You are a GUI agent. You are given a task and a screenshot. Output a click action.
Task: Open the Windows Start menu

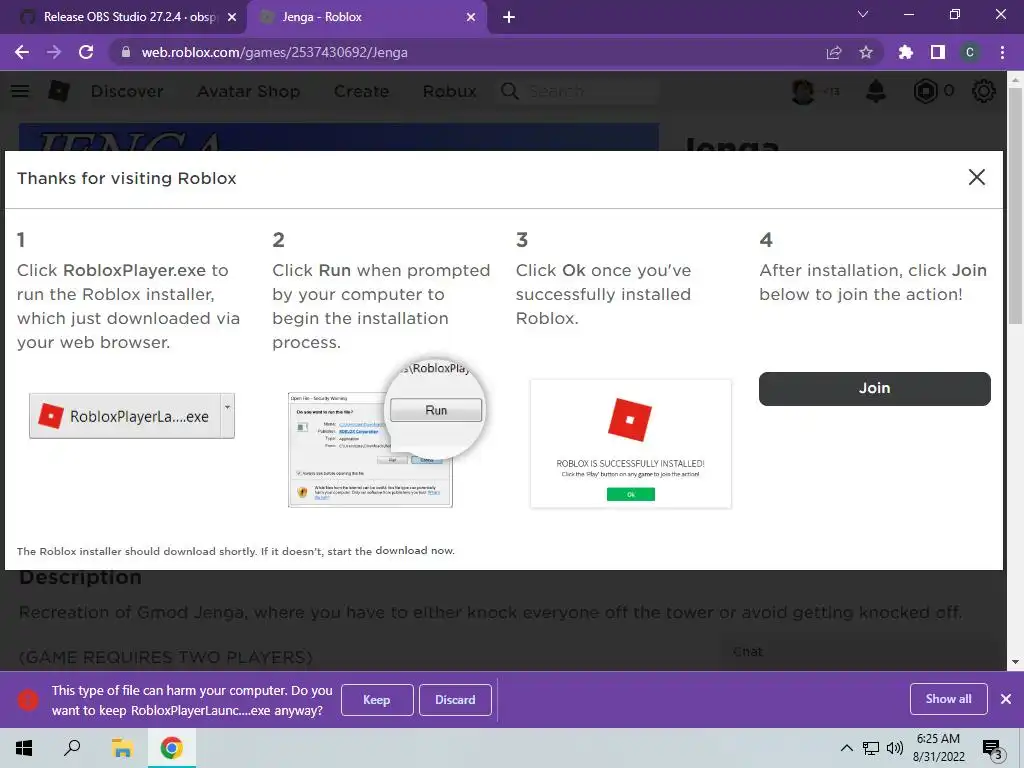(x=24, y=748)
